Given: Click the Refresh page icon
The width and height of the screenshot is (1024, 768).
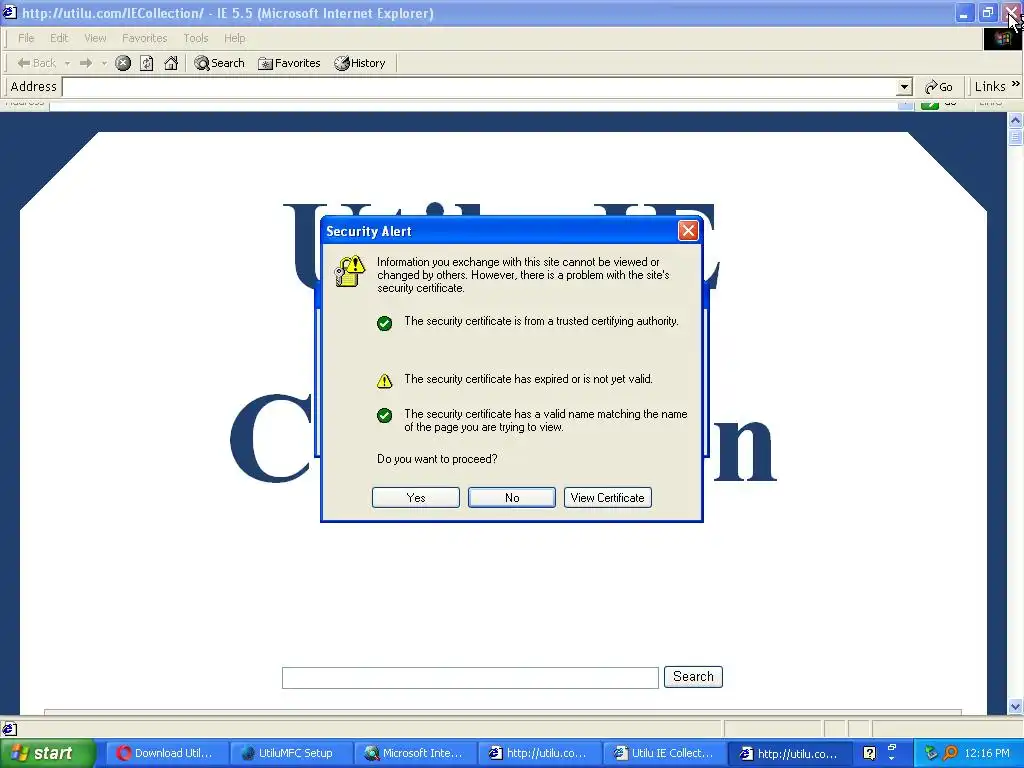Looking at the screenshot, I should click(147, 63).
